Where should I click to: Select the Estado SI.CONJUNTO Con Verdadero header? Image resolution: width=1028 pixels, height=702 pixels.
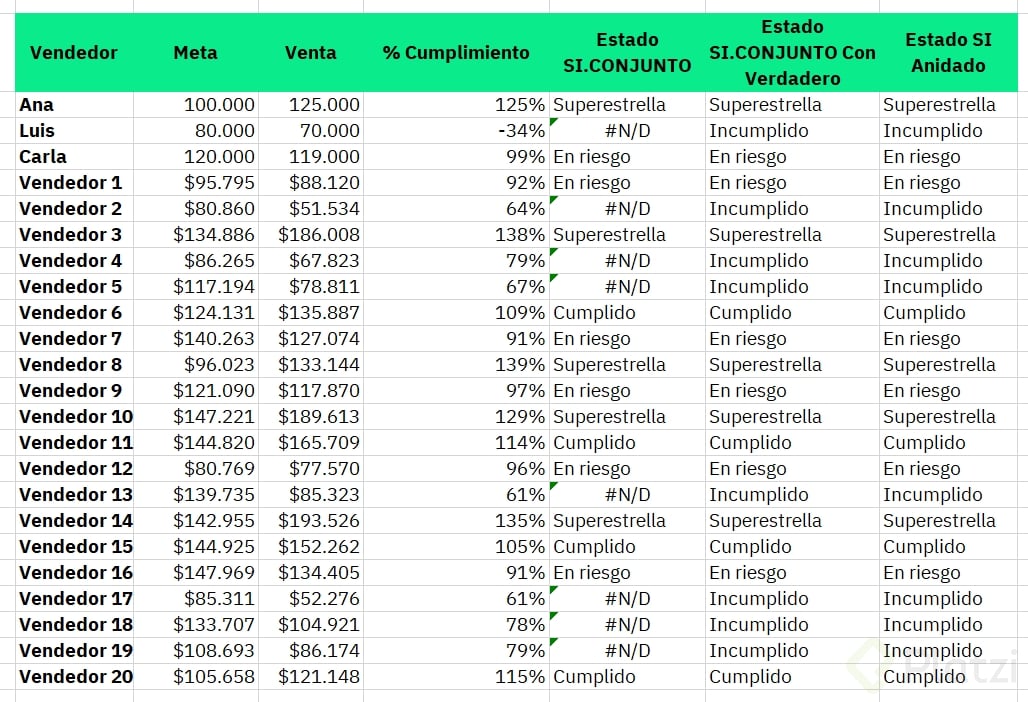coord(792,52)
